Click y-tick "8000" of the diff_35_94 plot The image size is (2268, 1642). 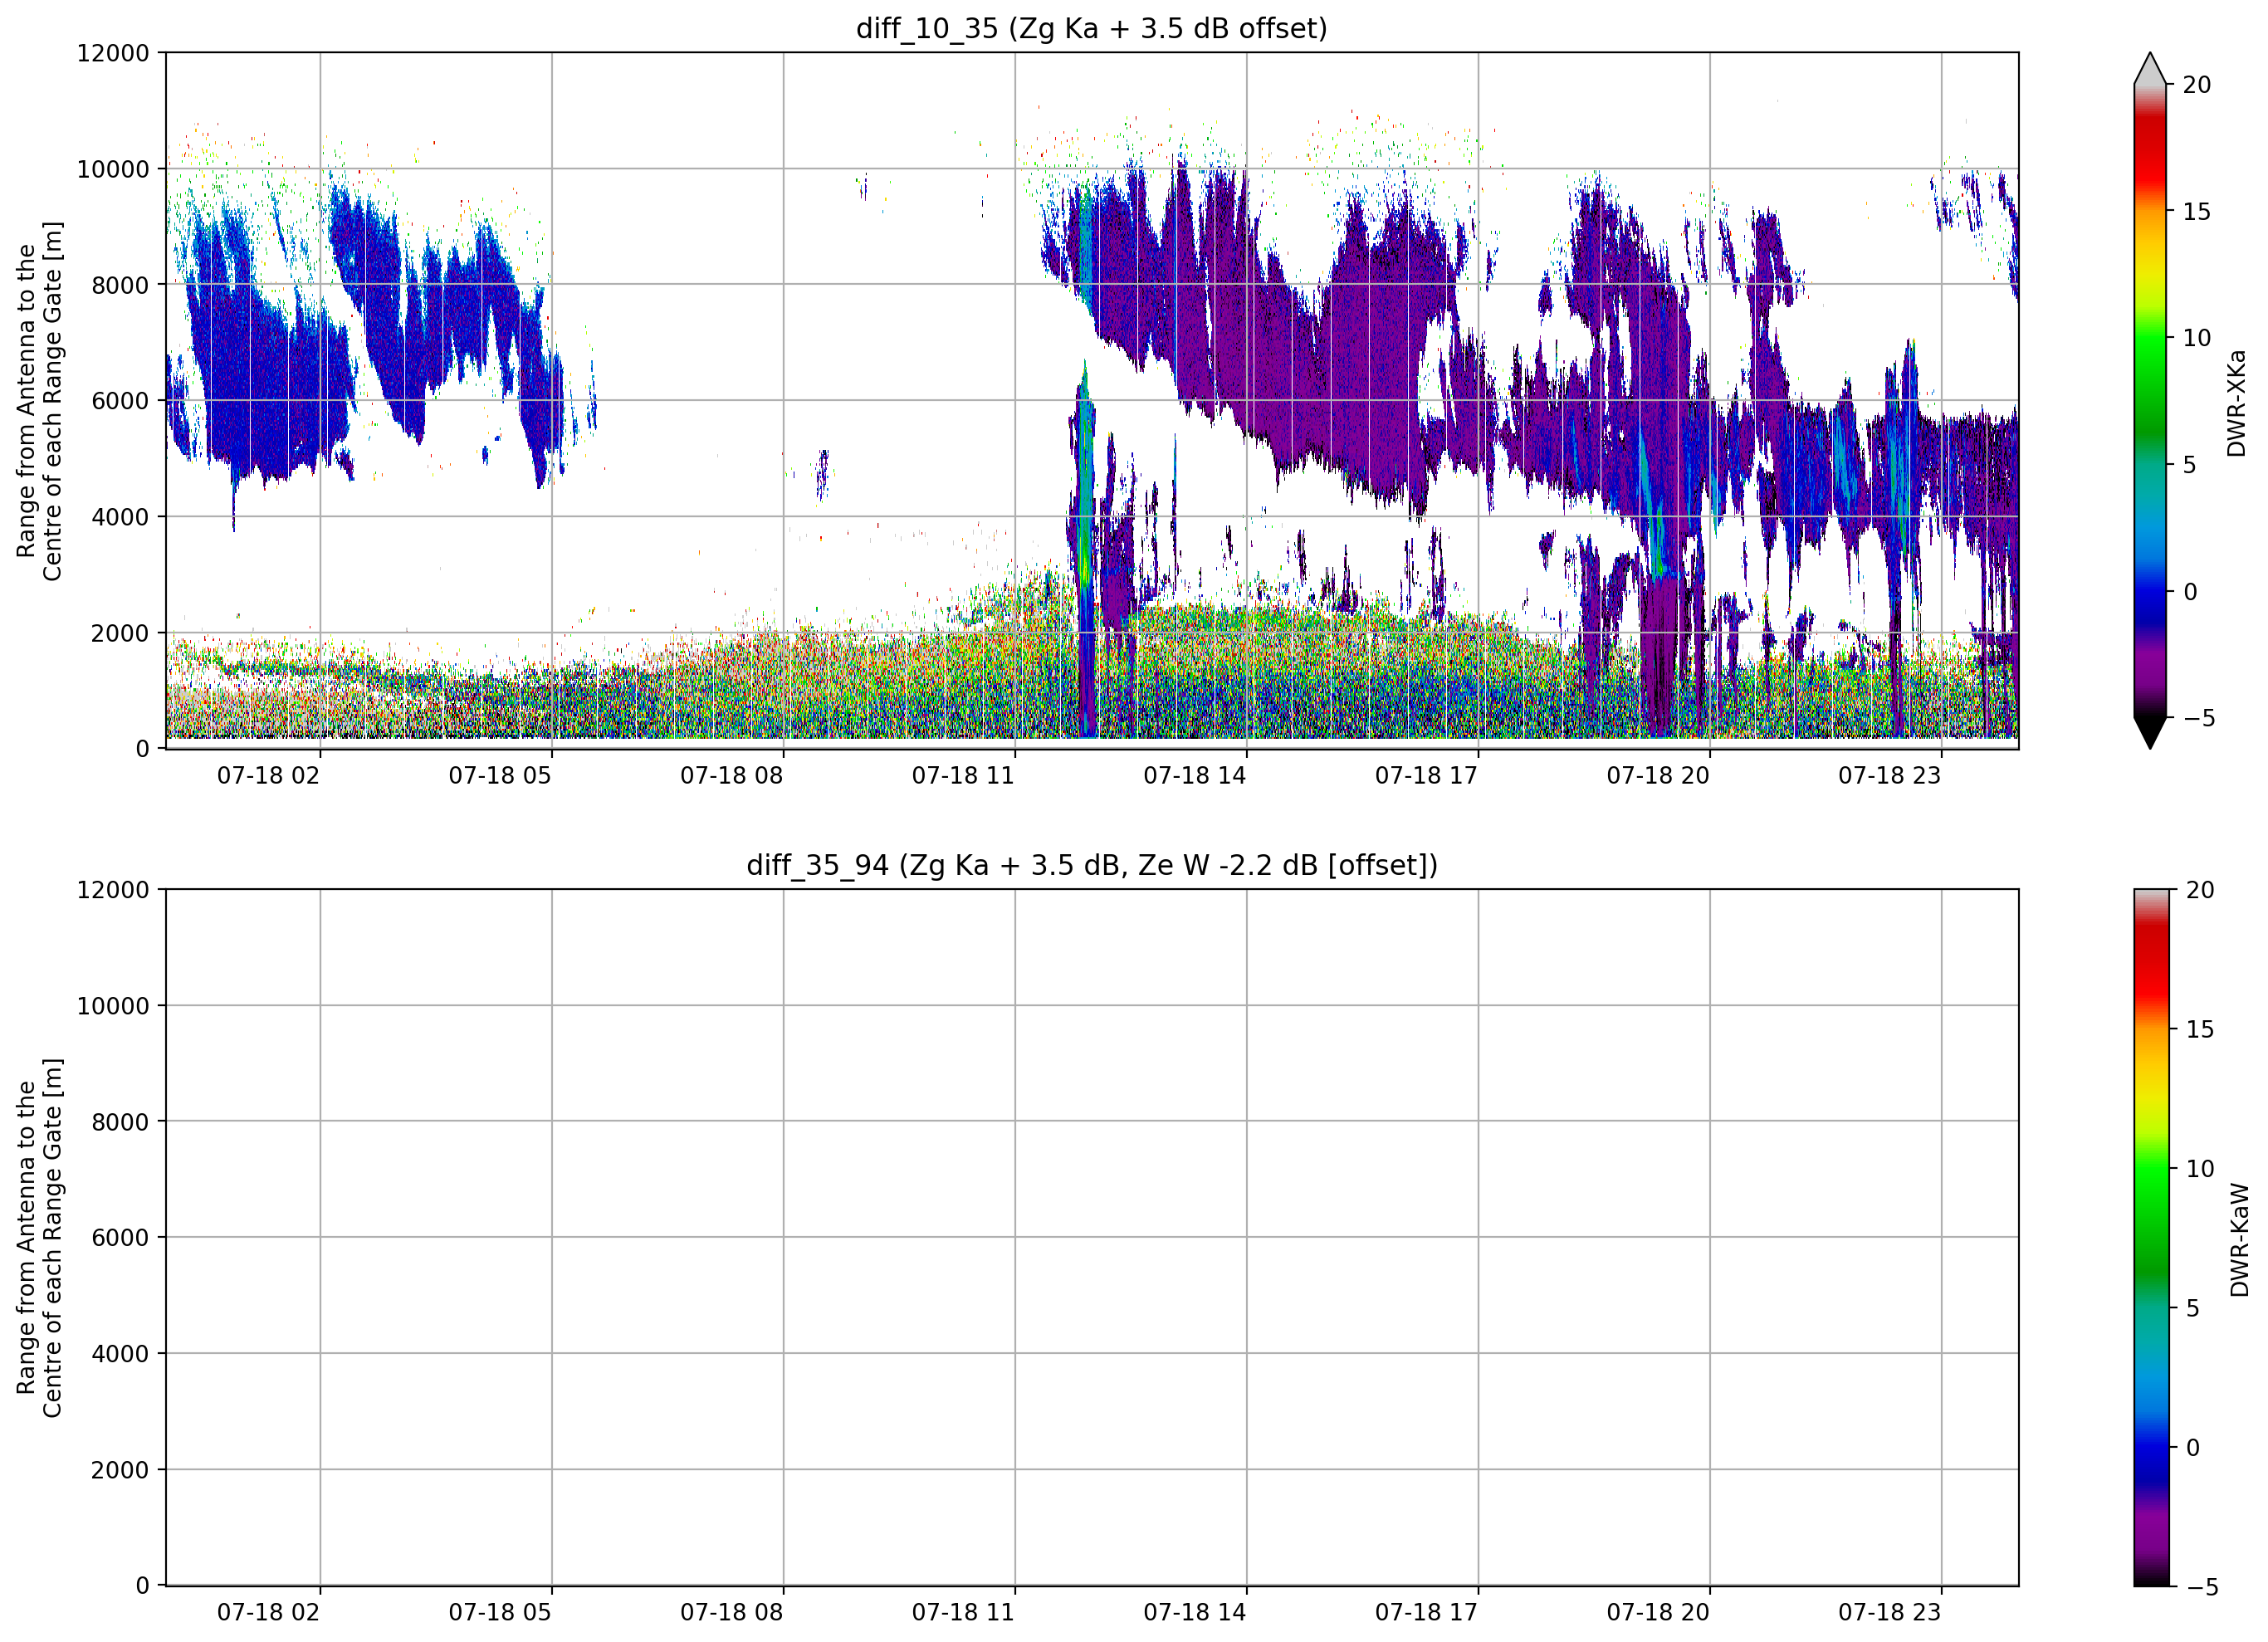pos(120,1122)
